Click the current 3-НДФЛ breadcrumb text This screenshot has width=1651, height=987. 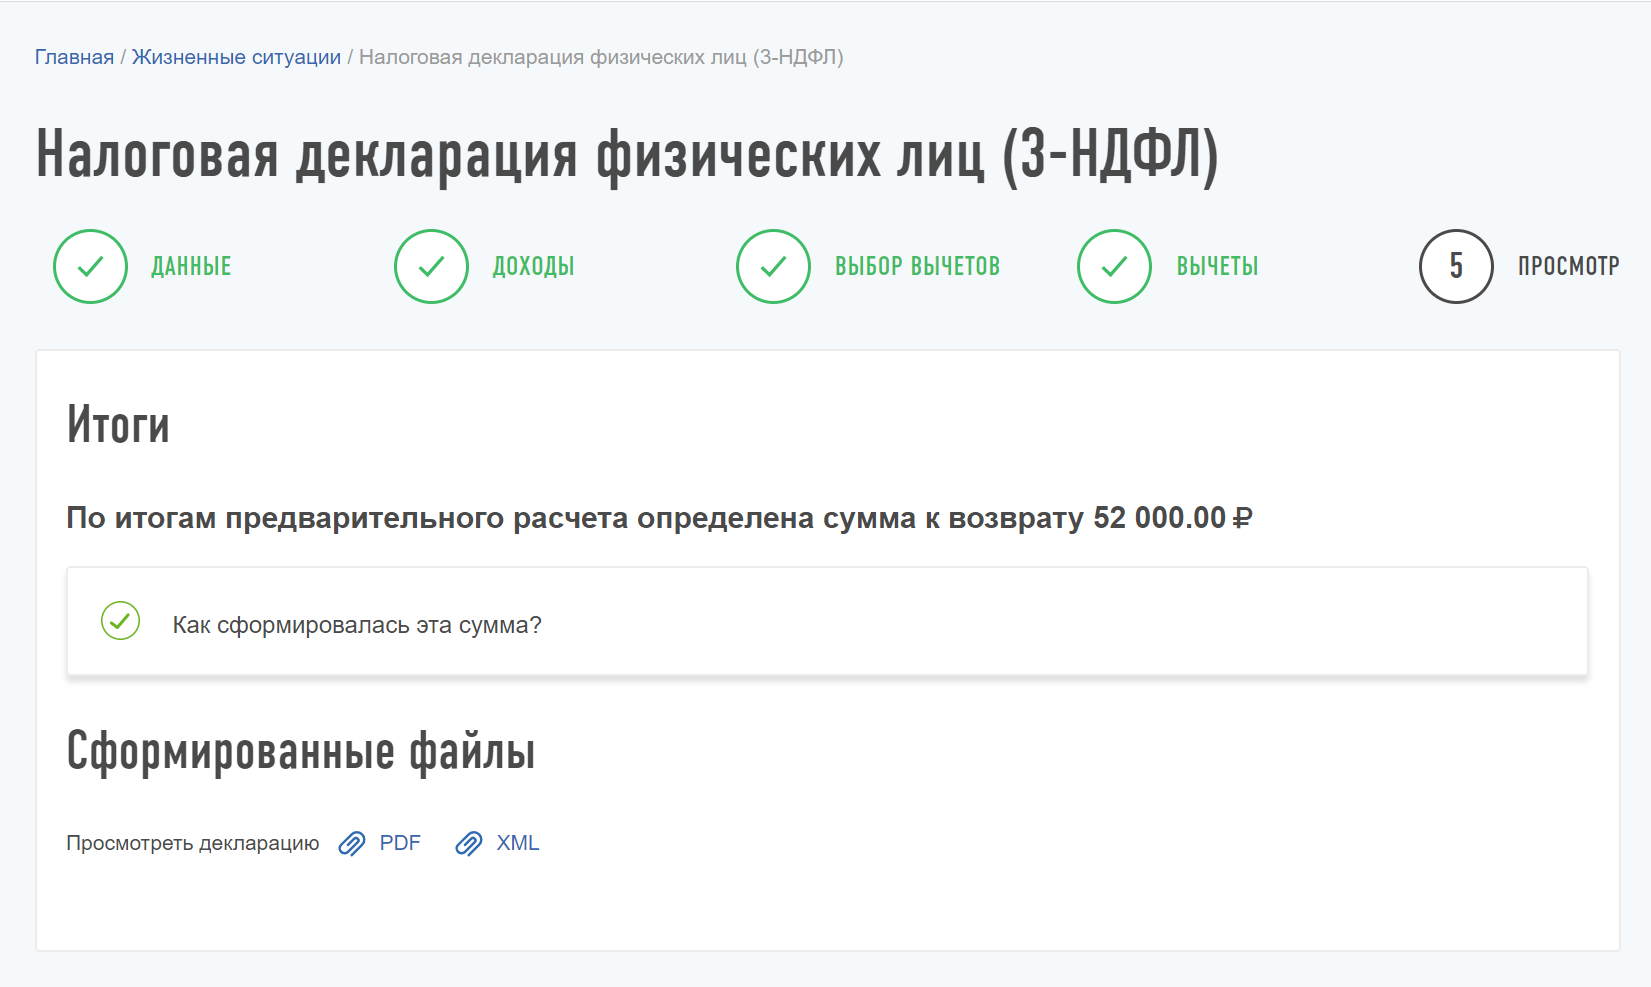click(600, 57)
